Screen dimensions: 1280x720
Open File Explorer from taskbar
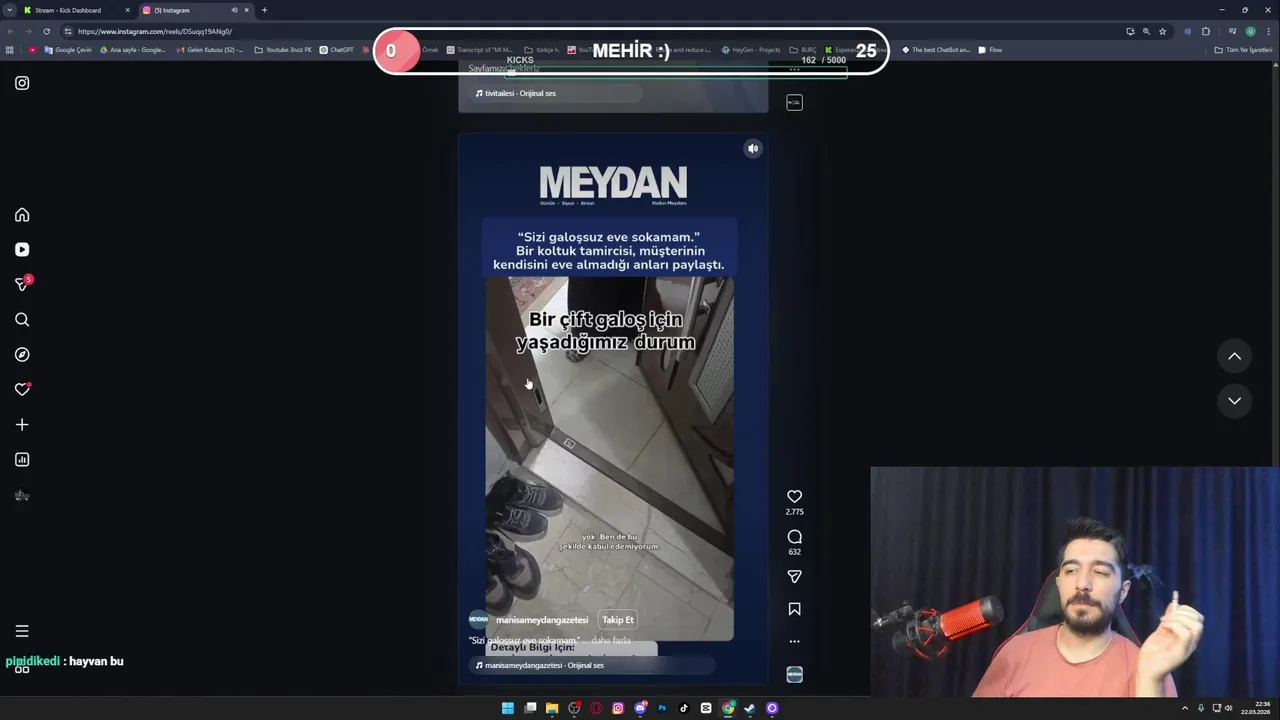point(551,708)
